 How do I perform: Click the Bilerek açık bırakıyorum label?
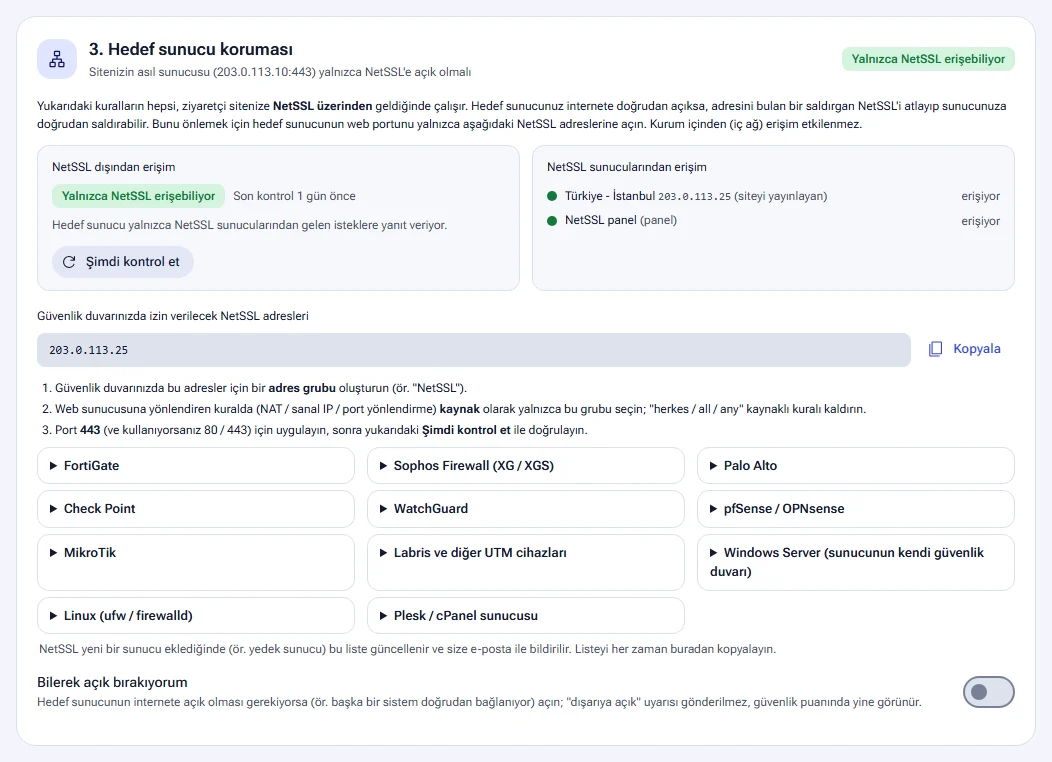pyautogui.click(x=112, y=682)
